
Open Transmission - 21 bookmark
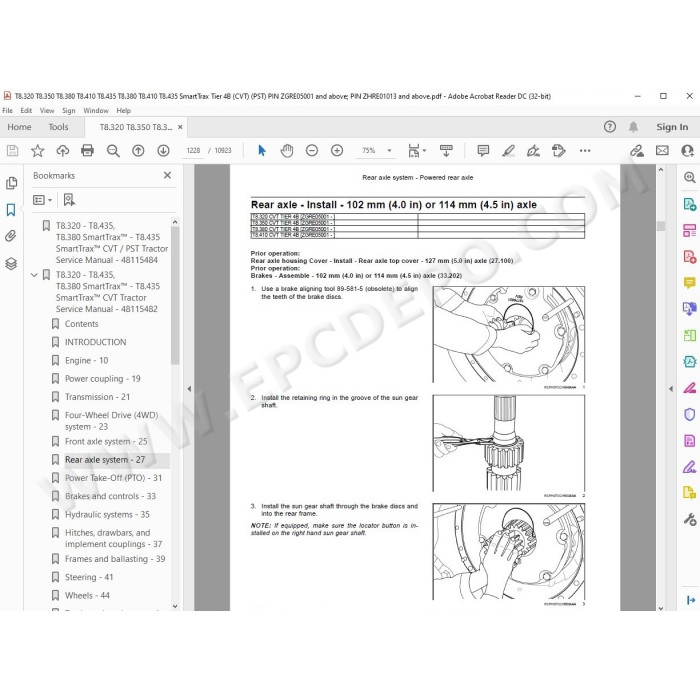97,397
